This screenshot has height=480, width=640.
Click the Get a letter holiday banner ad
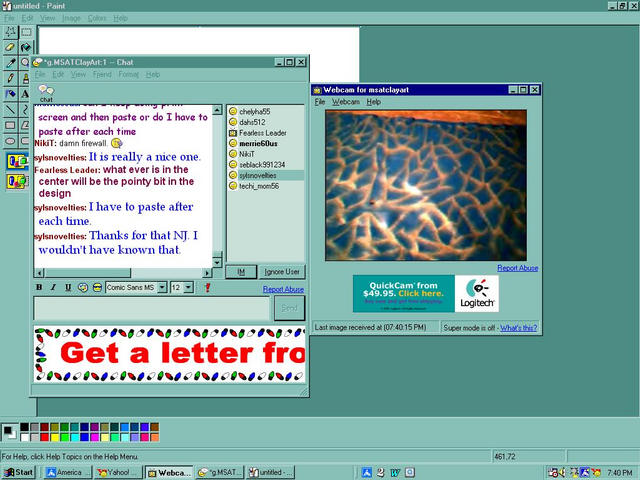169,354
